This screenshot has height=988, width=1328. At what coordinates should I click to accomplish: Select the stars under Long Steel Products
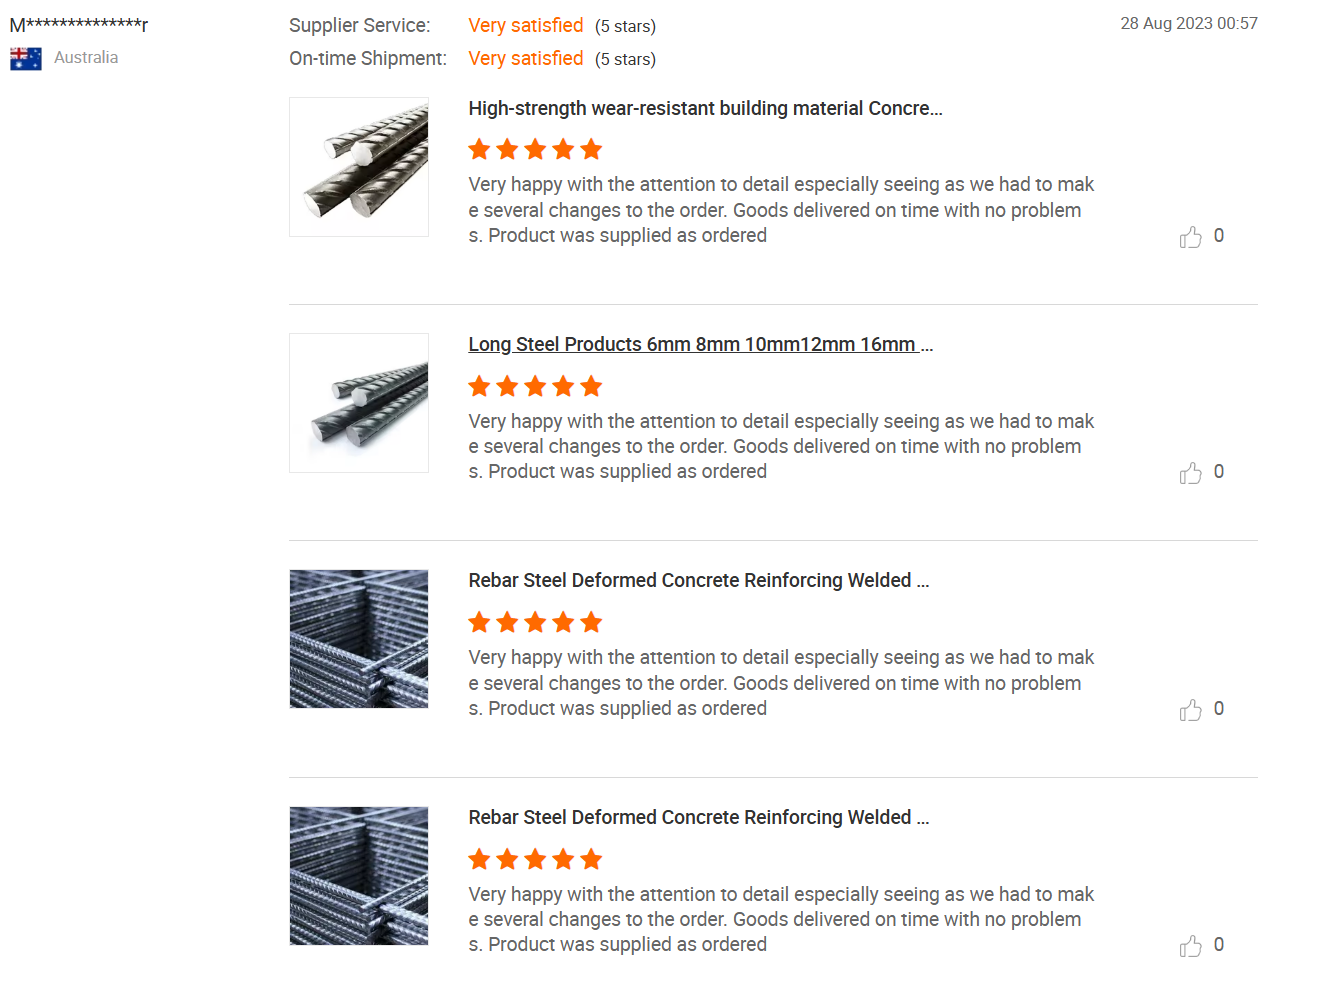point(535,387)
